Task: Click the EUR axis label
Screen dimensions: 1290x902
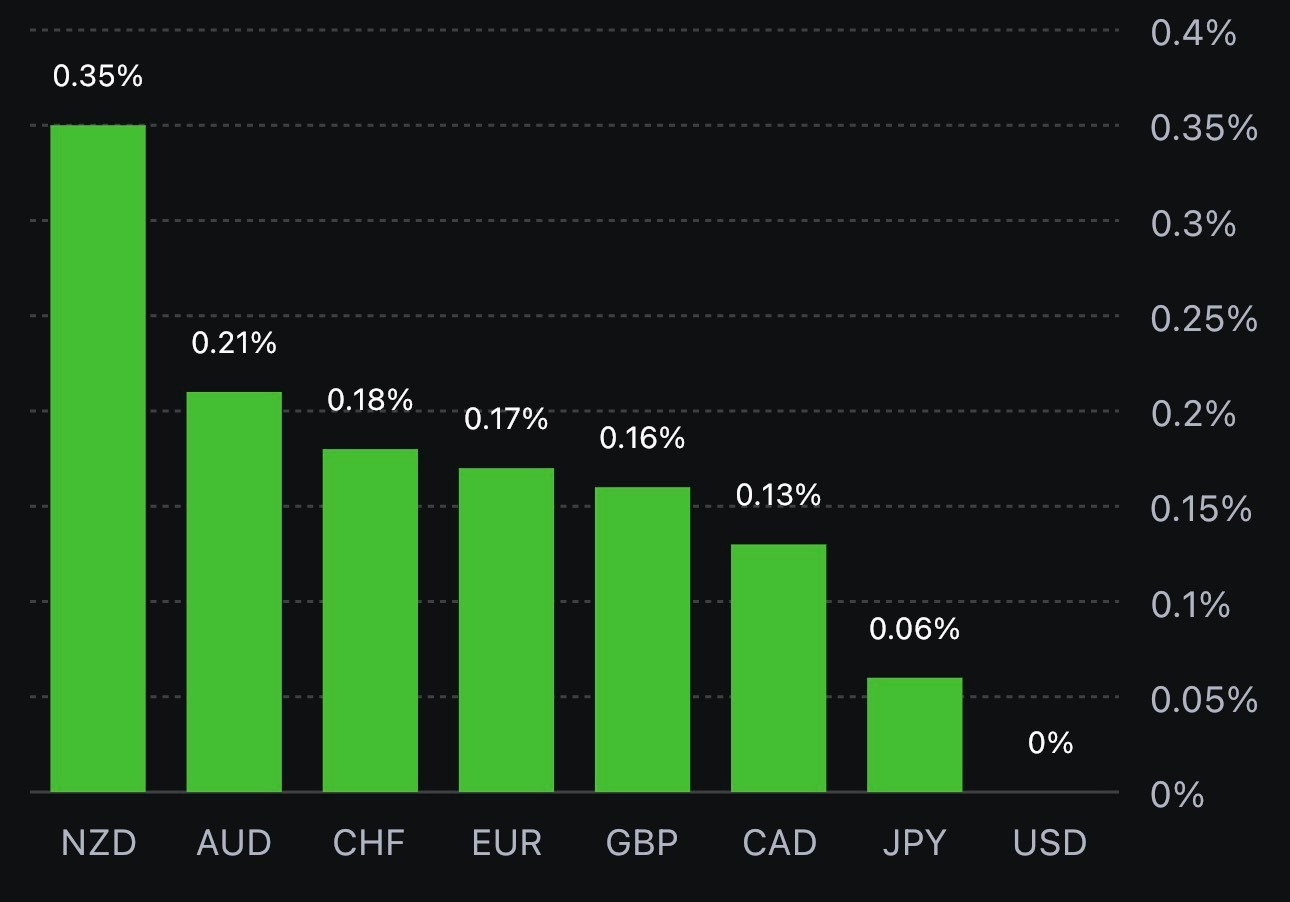Action: pos(506,843)
